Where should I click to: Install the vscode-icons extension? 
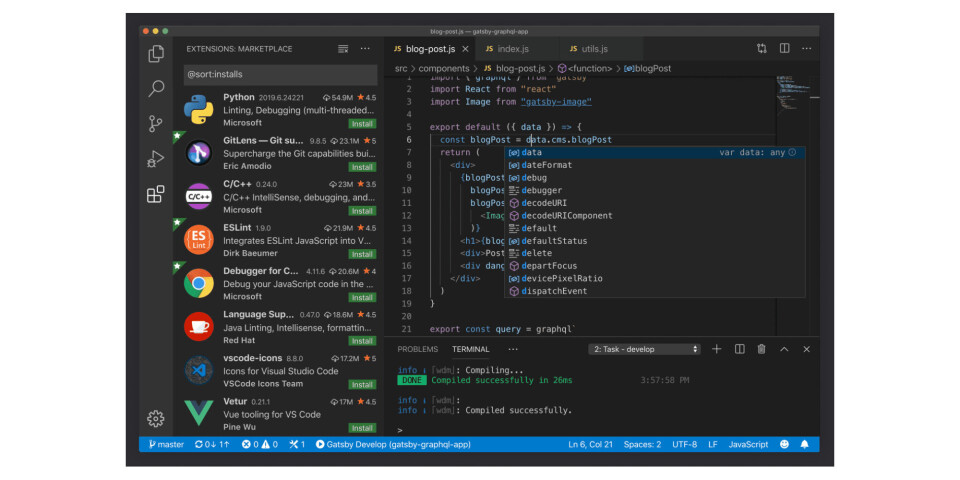(362, 384)
